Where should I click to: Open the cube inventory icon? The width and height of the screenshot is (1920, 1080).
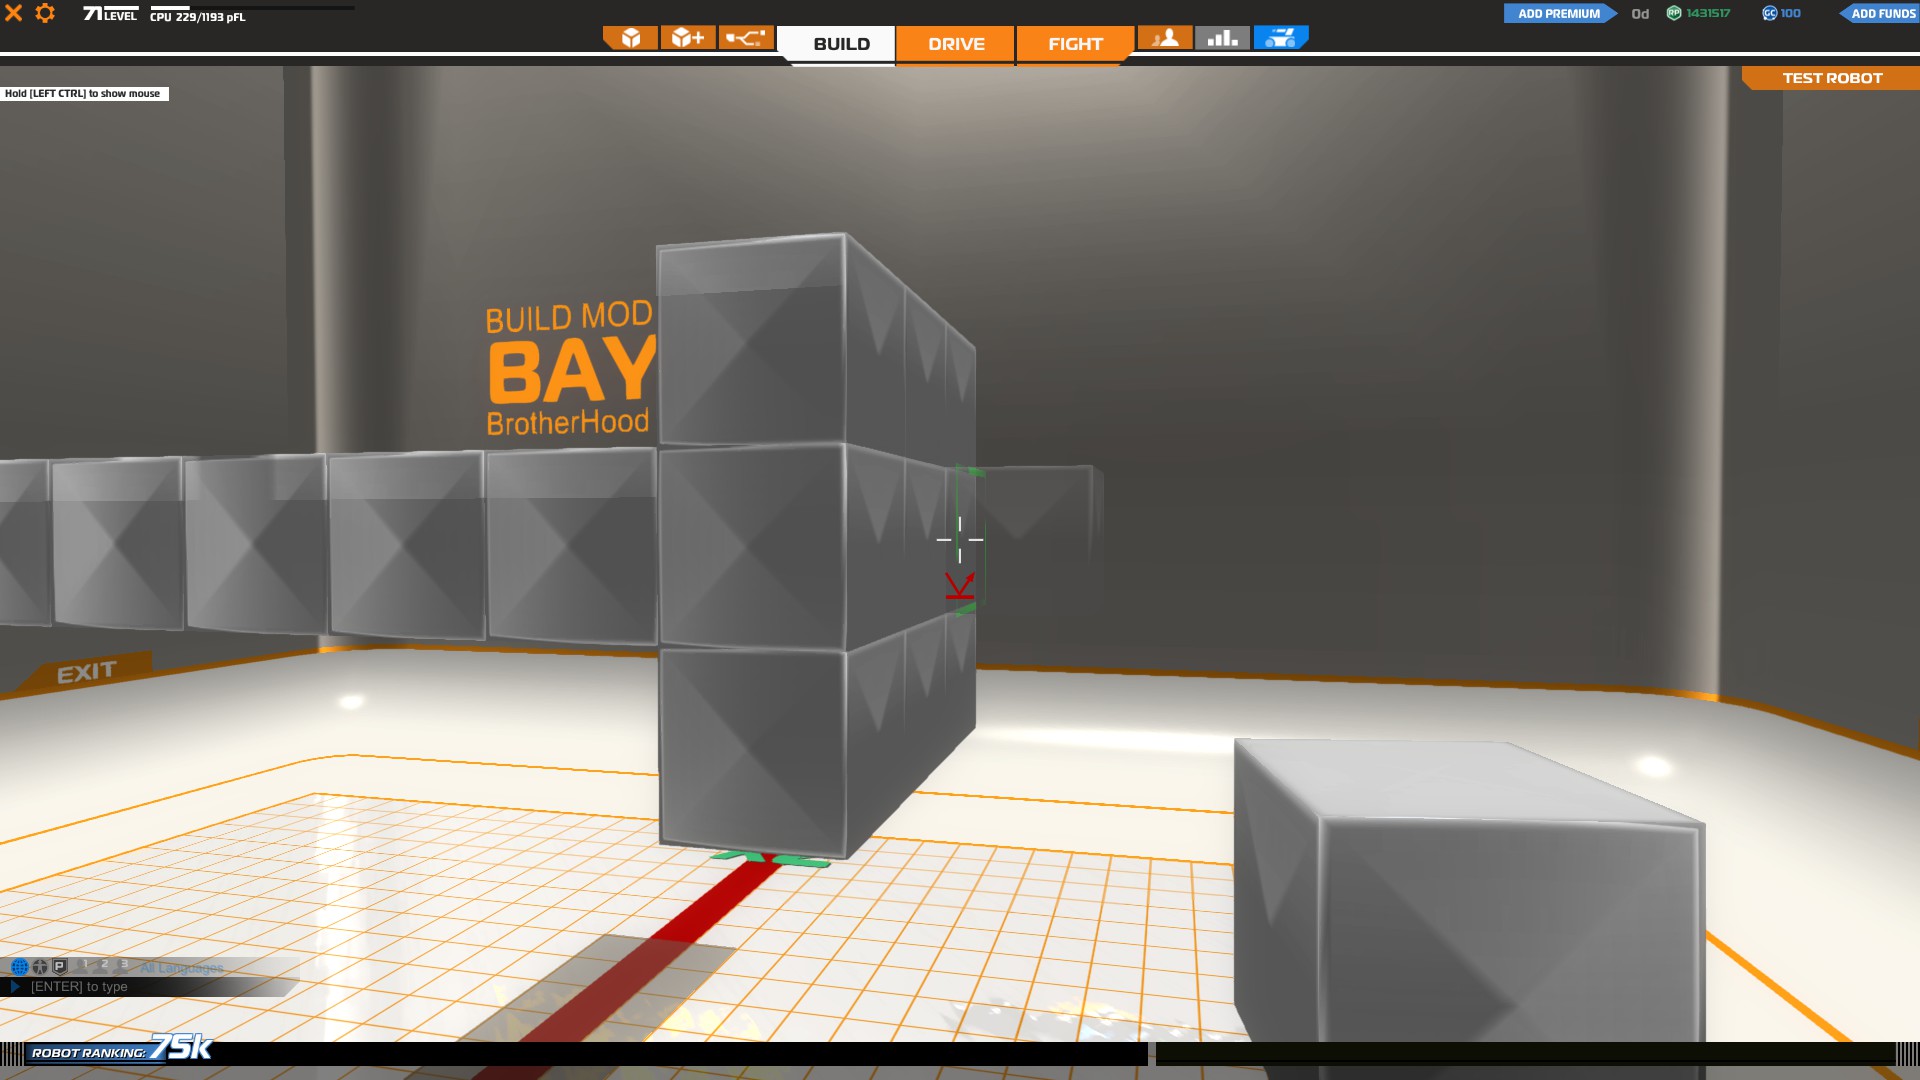click(x=630, y=38)
